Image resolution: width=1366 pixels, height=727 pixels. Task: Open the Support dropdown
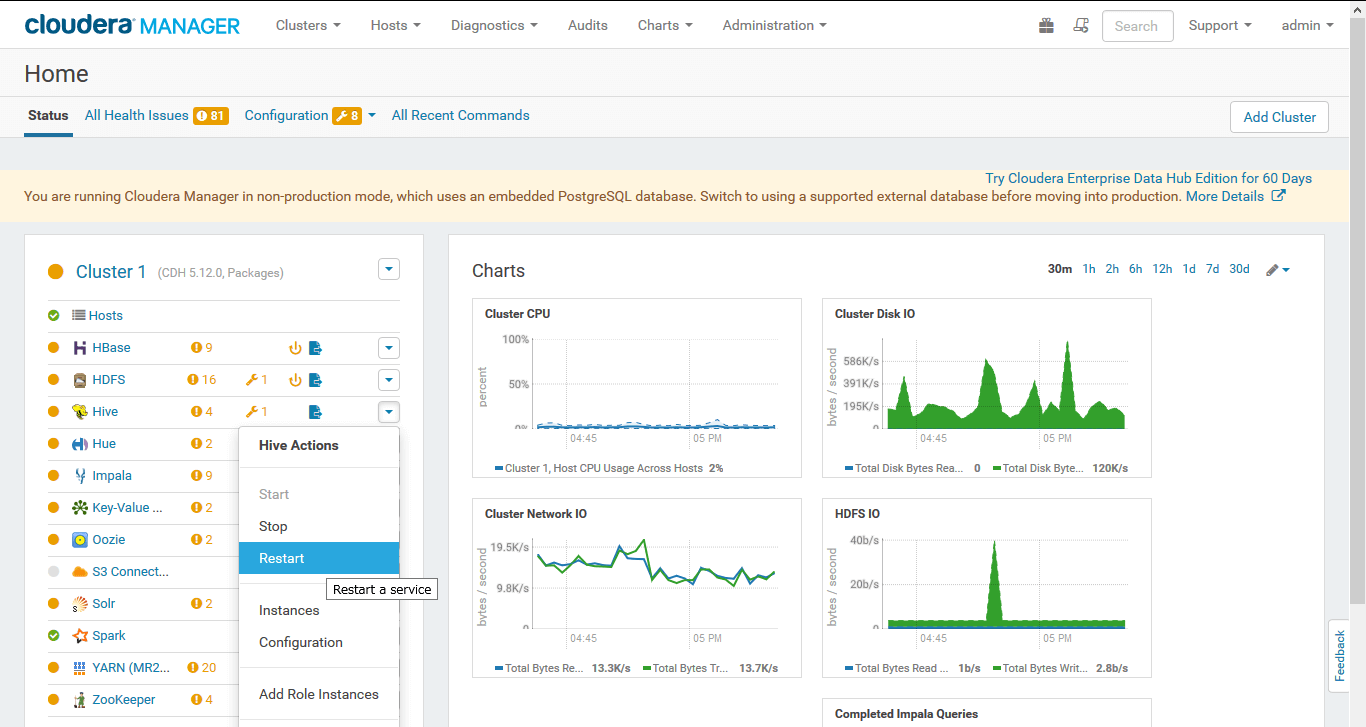(1220, 25)
